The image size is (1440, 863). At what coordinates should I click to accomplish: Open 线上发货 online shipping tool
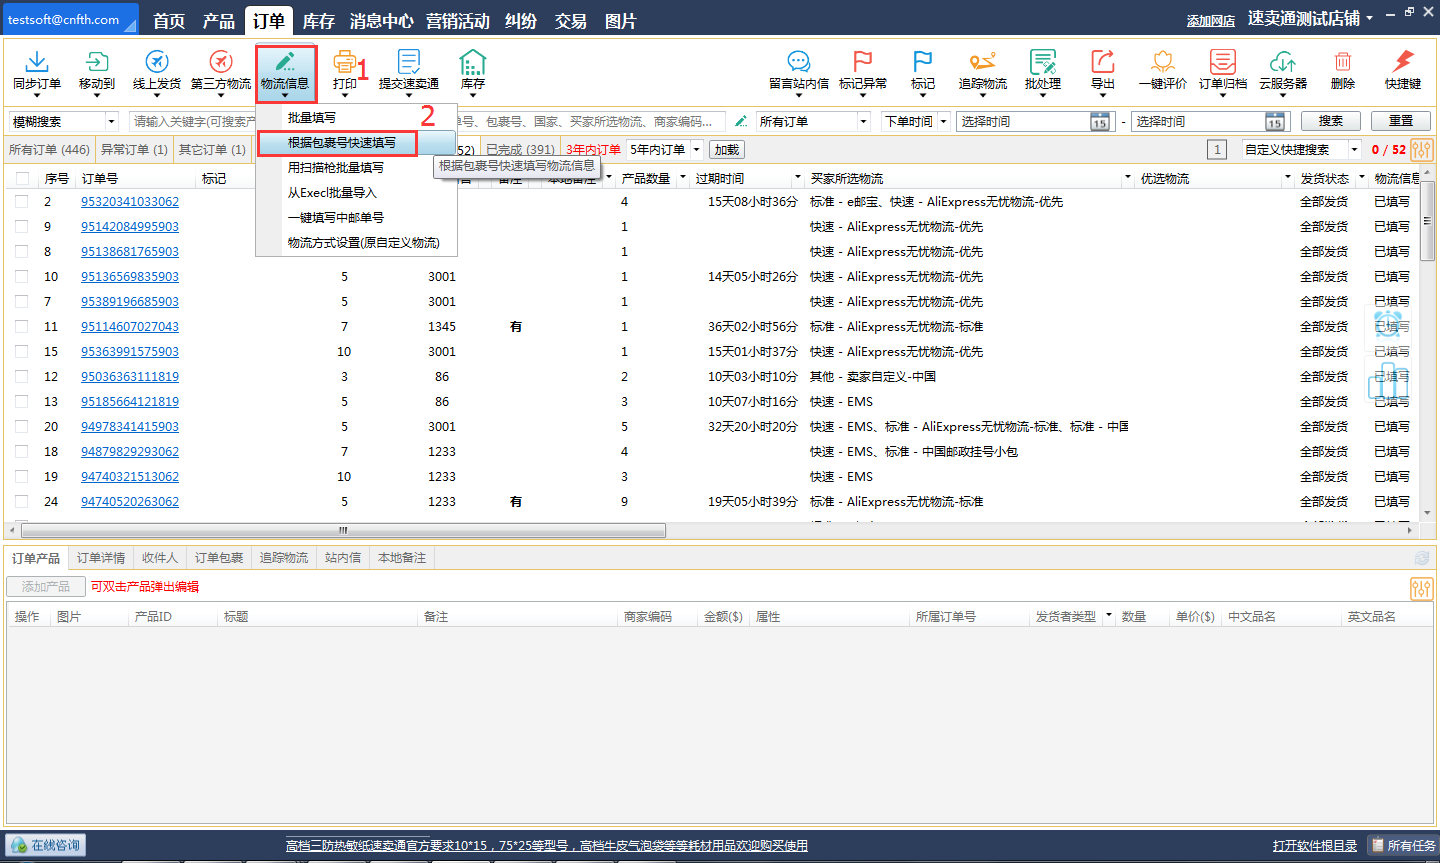[157, 62]
